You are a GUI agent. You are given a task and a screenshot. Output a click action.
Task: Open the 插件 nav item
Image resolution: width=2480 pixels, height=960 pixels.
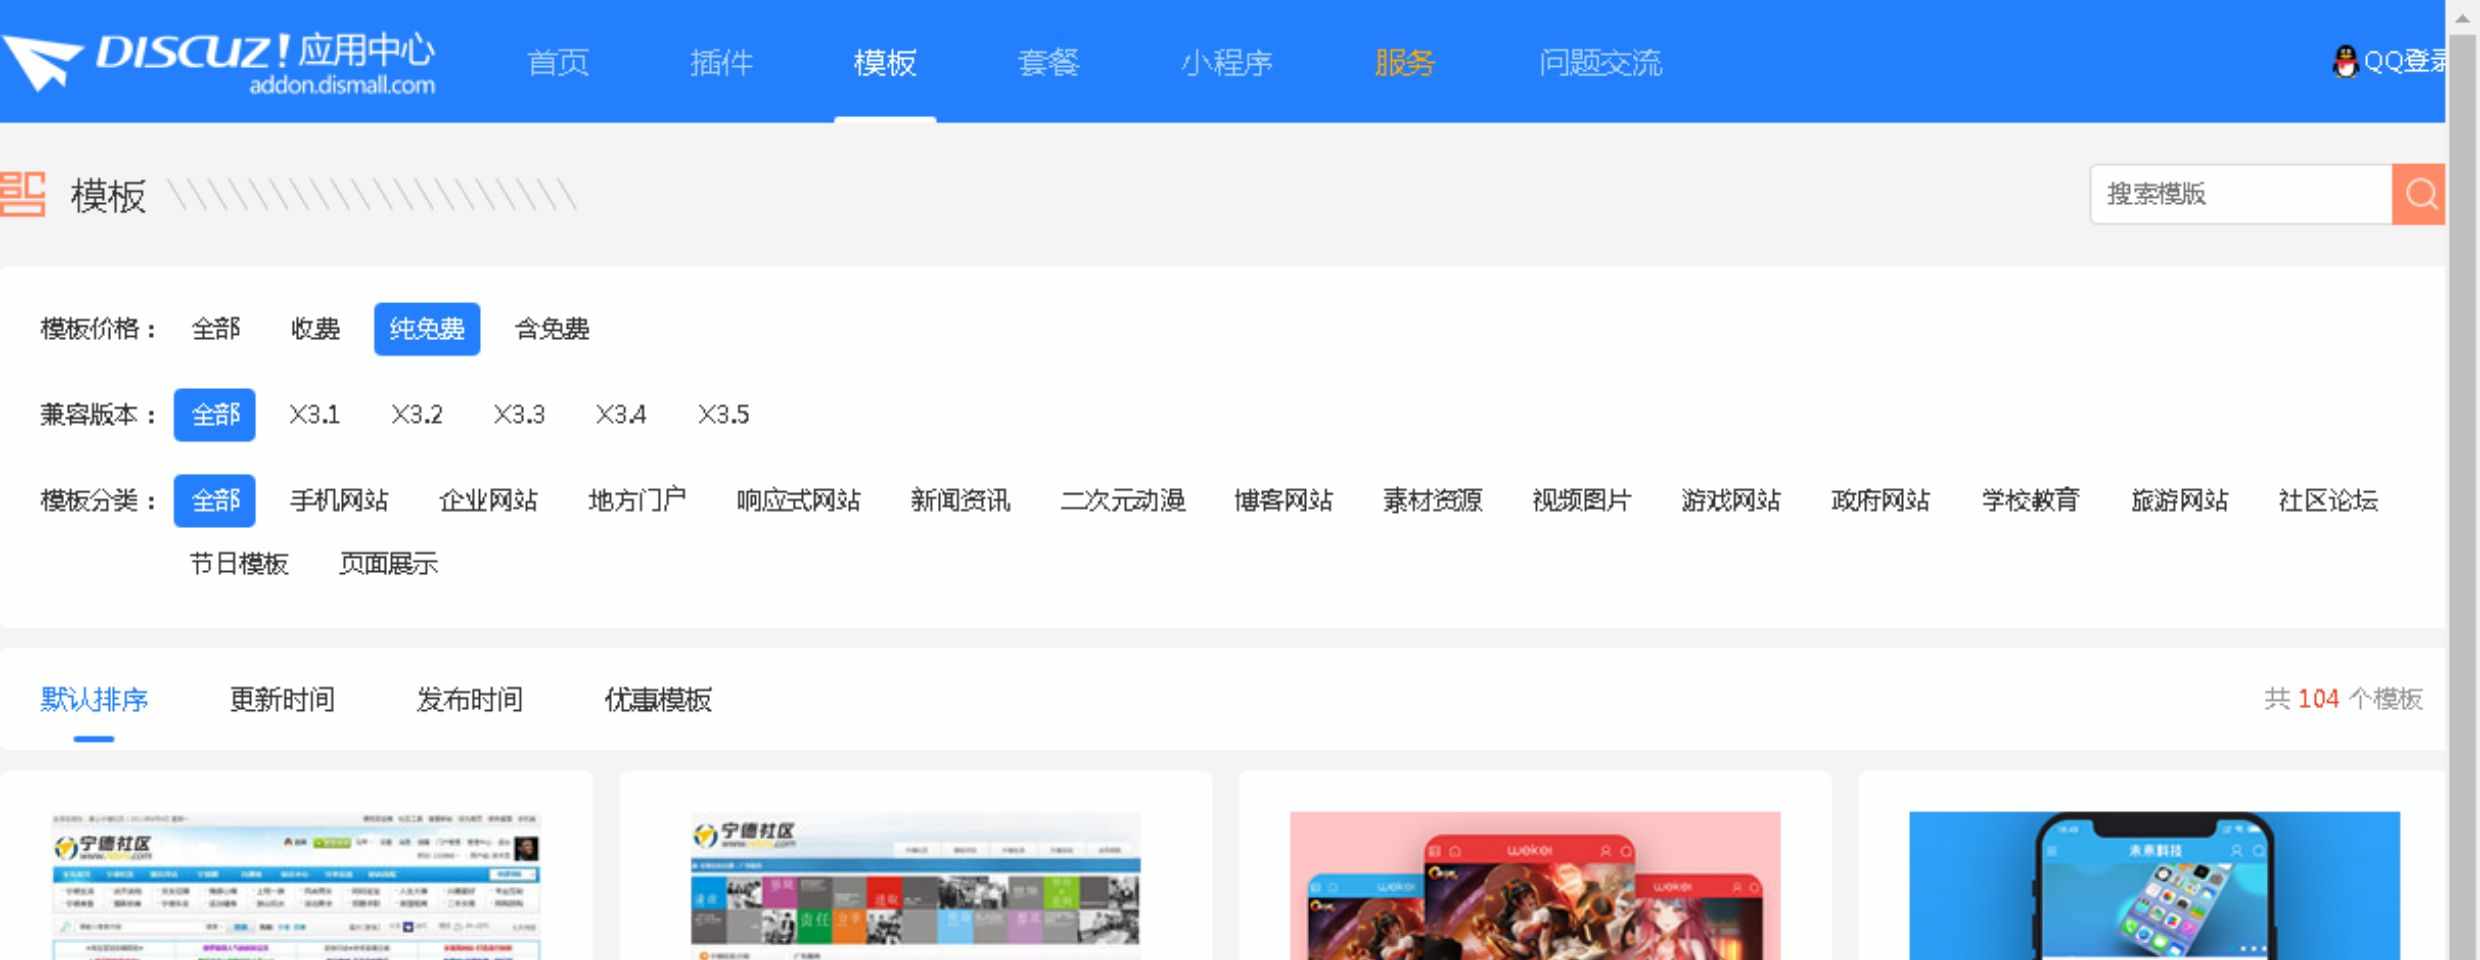tap(721, 63)
